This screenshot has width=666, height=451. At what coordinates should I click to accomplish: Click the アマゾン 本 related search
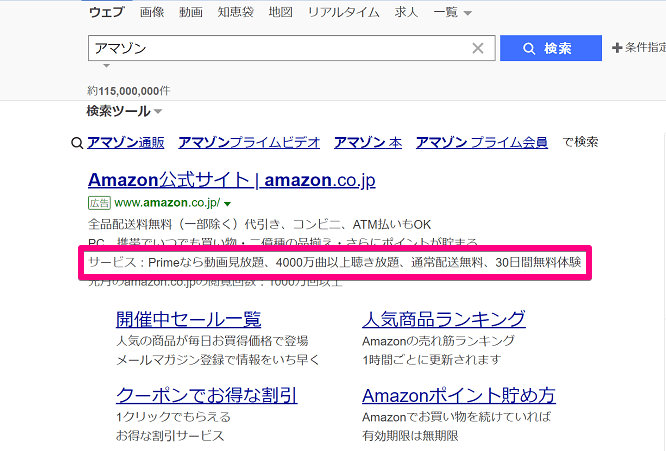coord(368,143)
